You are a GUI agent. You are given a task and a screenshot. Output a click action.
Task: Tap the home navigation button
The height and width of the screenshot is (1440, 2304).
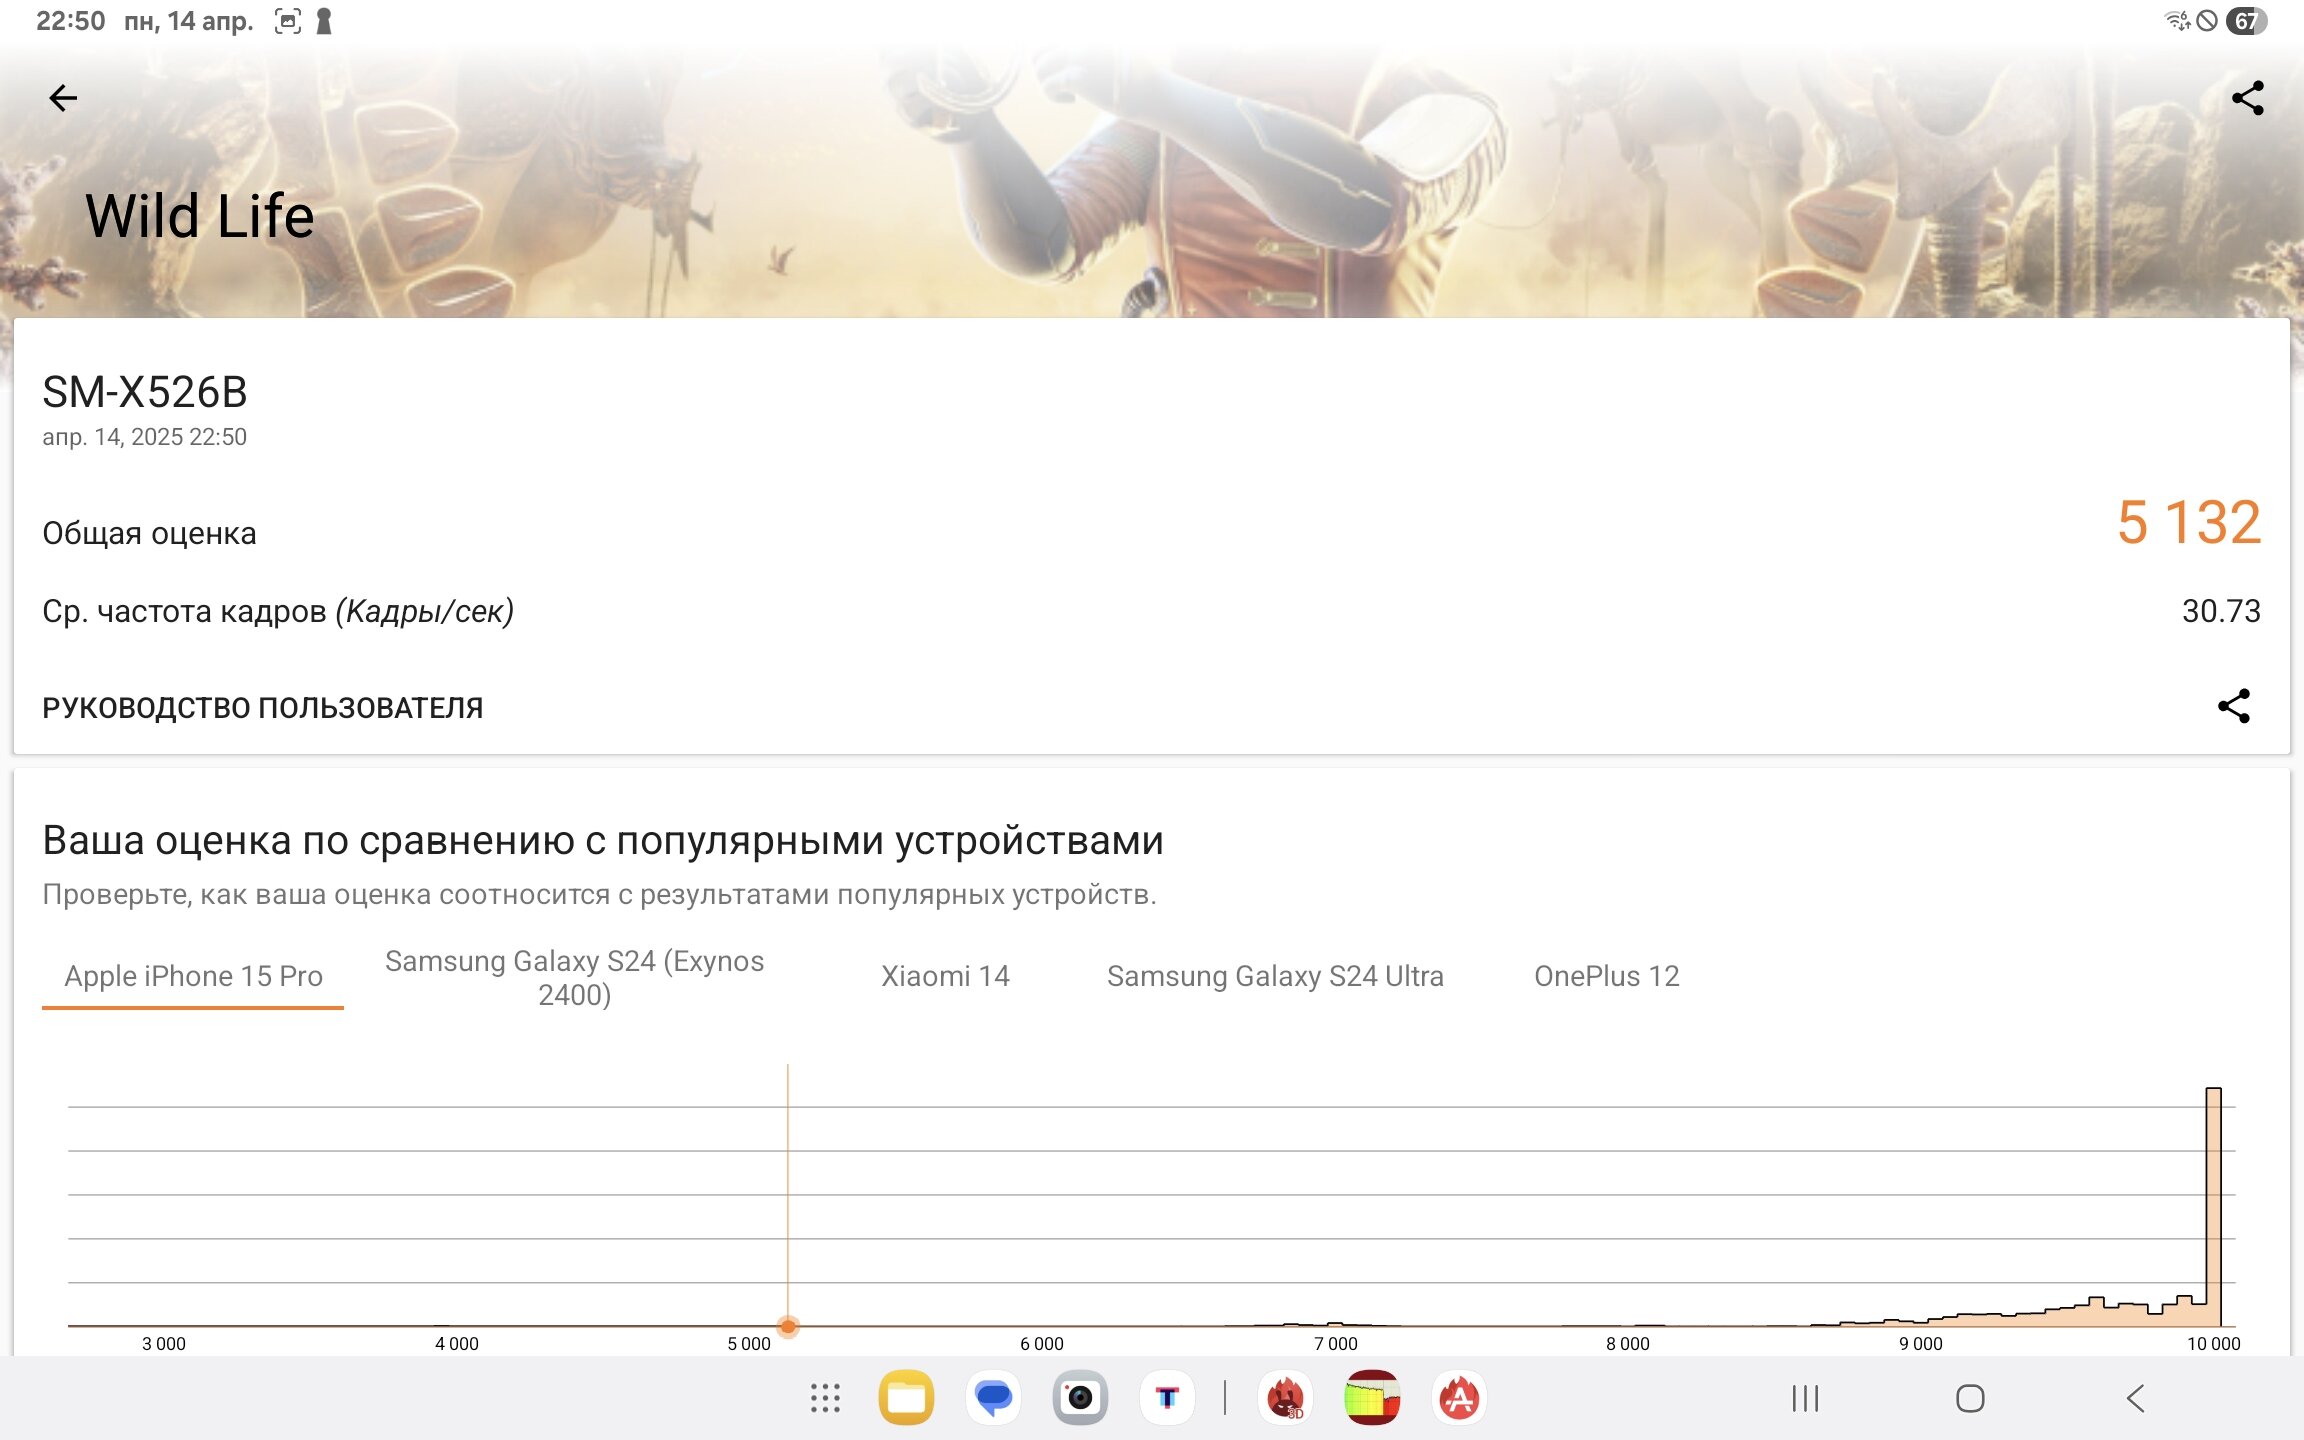click(x=1970, y=1398)
